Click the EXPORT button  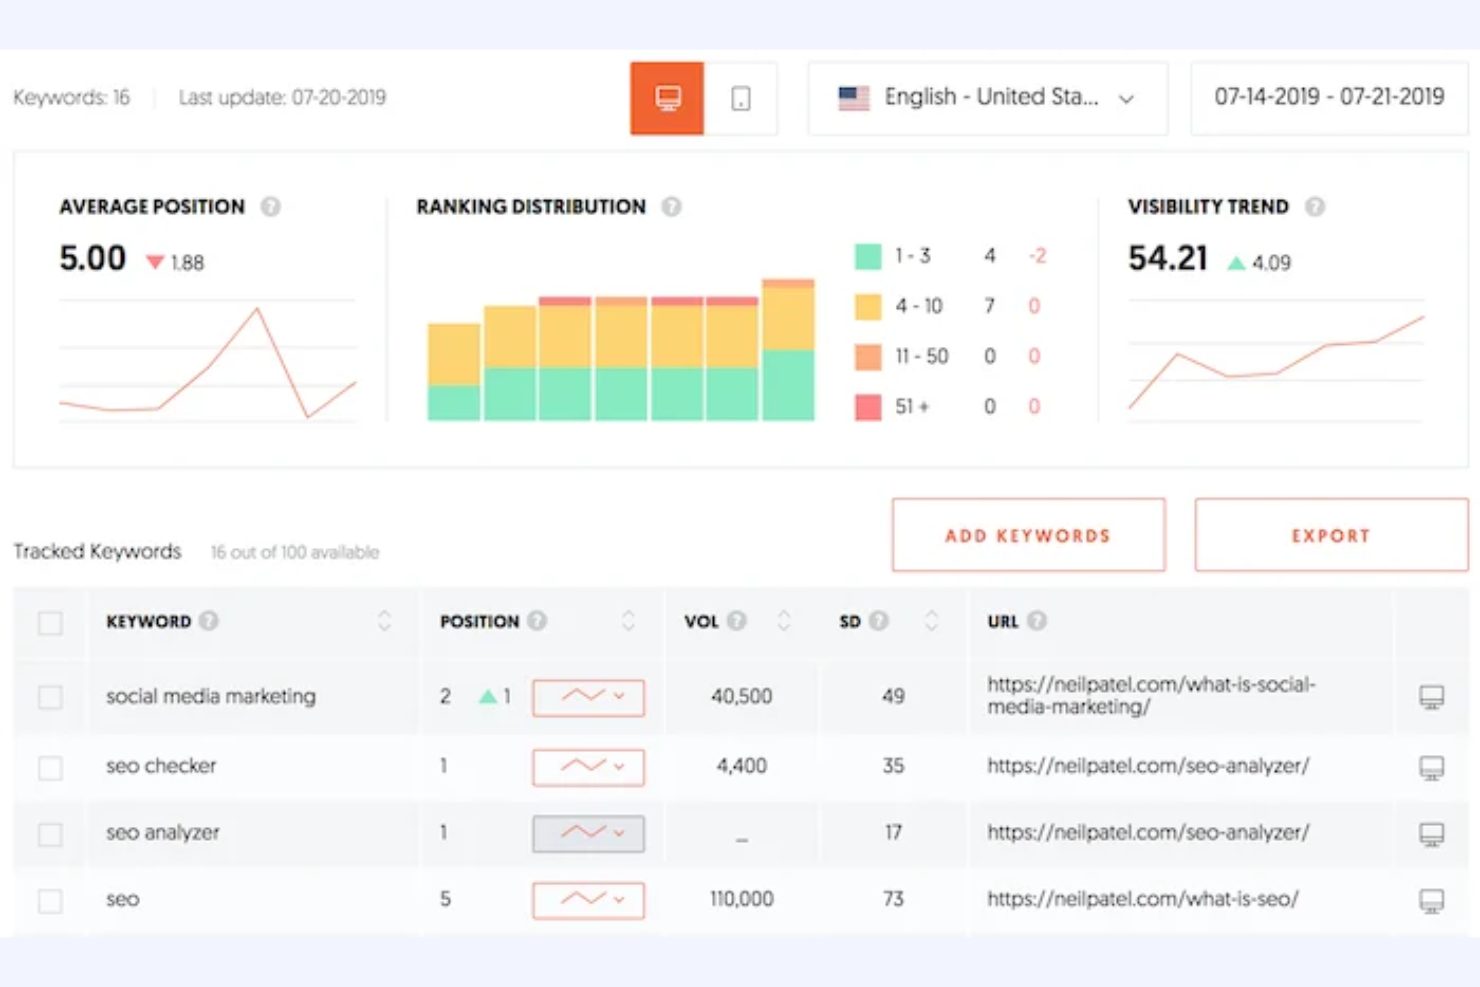[1330, 535]
